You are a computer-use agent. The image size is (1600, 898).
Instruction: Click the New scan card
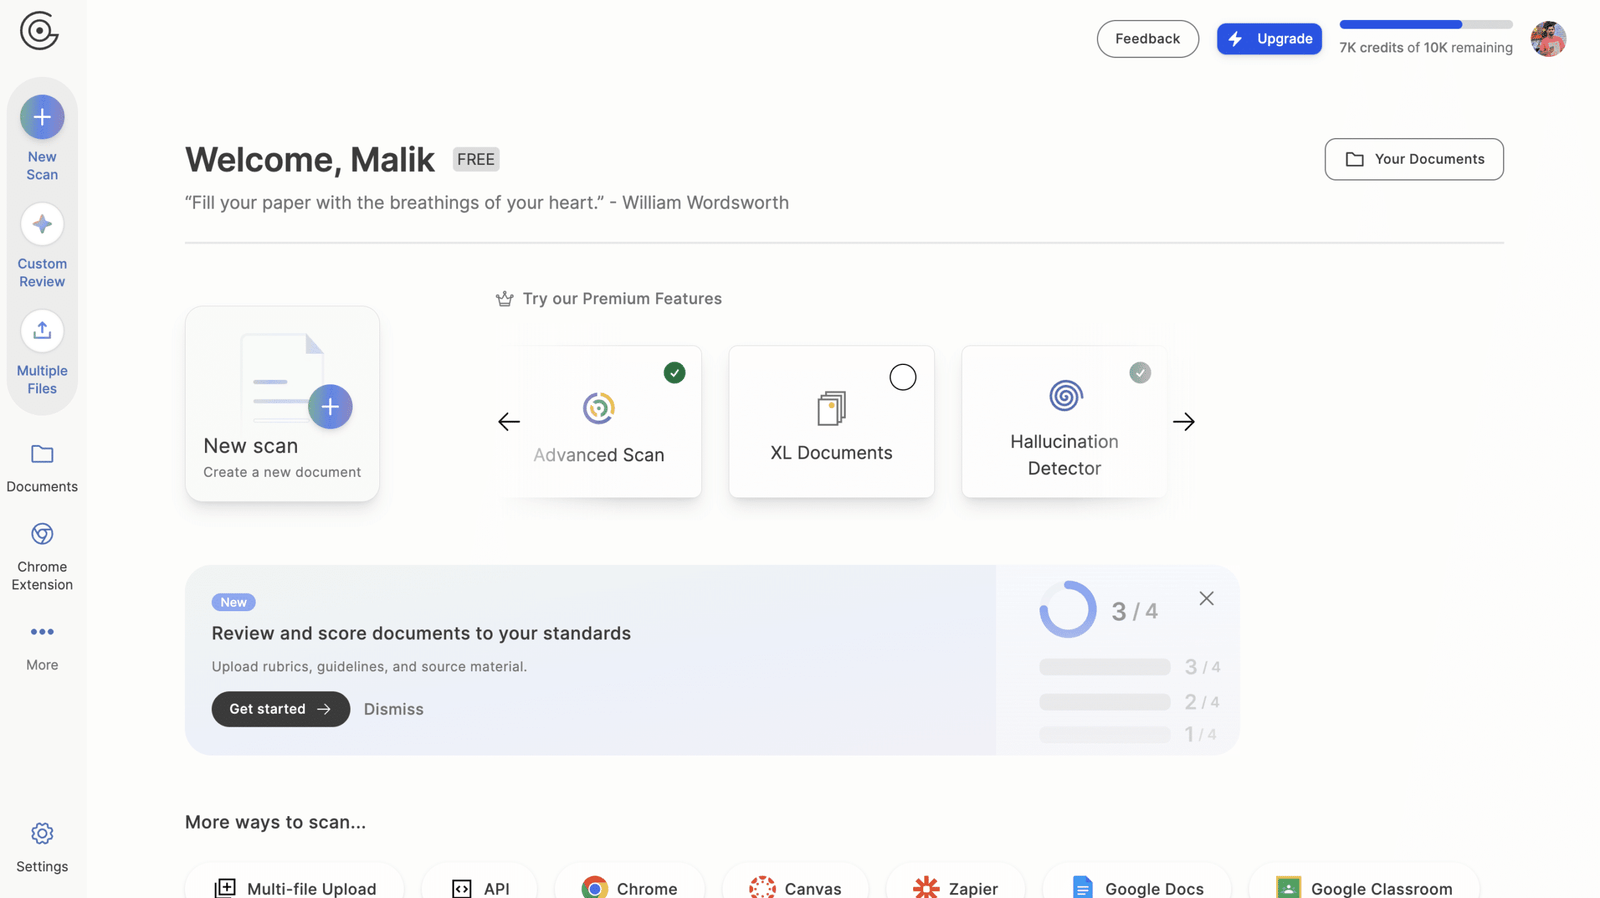coord(282,404)
